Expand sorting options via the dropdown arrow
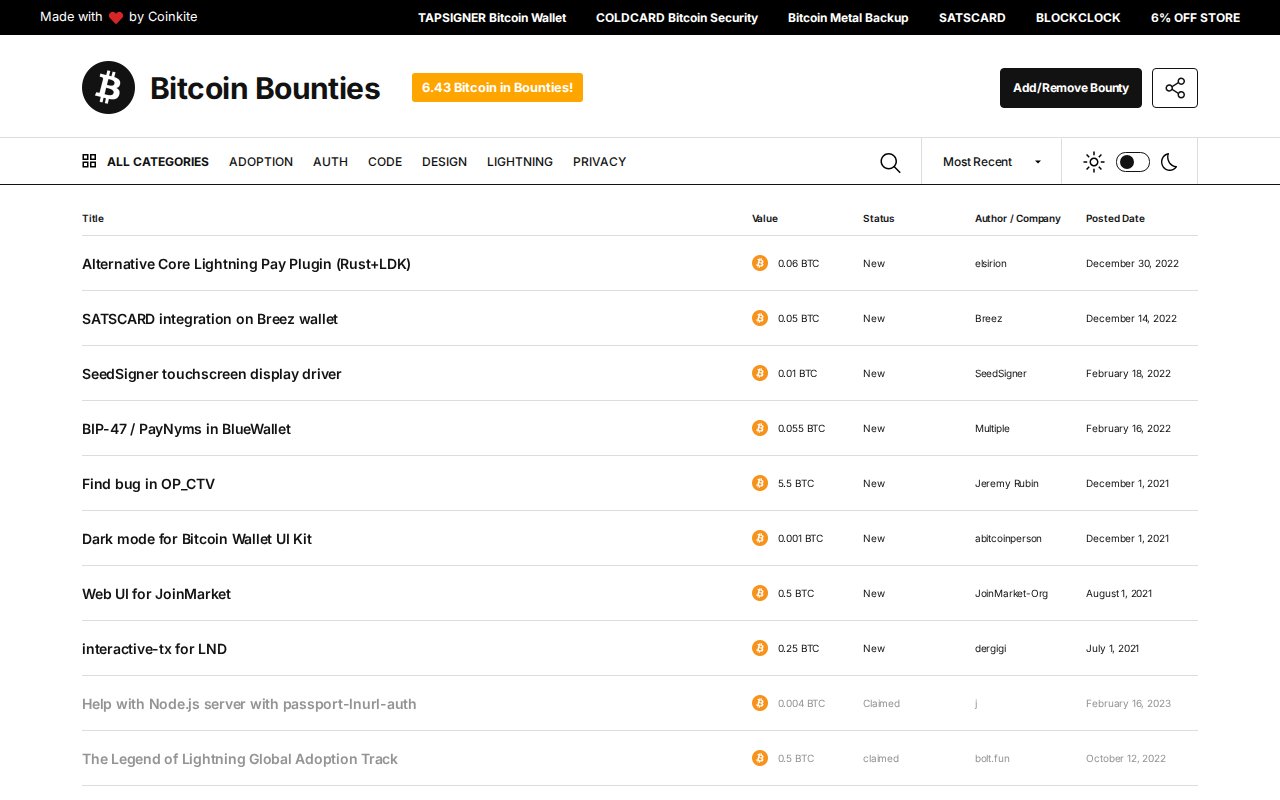Image resolution: width=1280 pixels, height=800 pixels. coord(1037,161)
